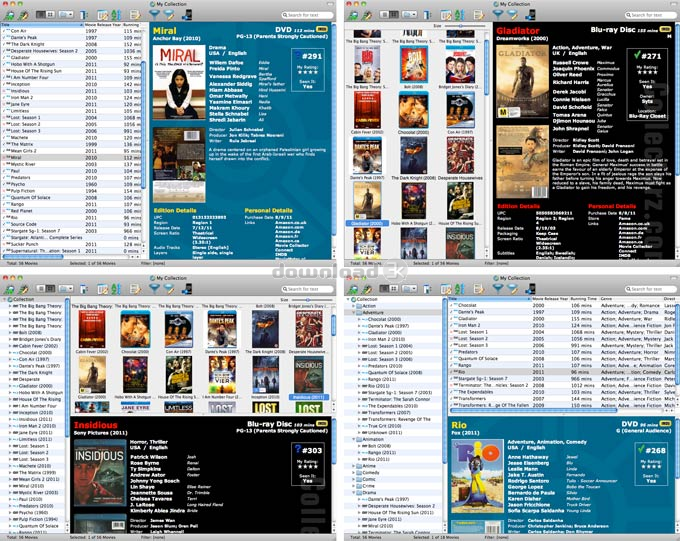Click edit fields icon in top-right window
This screenshot has width=680, height=541.
click(x=446, y=15)
